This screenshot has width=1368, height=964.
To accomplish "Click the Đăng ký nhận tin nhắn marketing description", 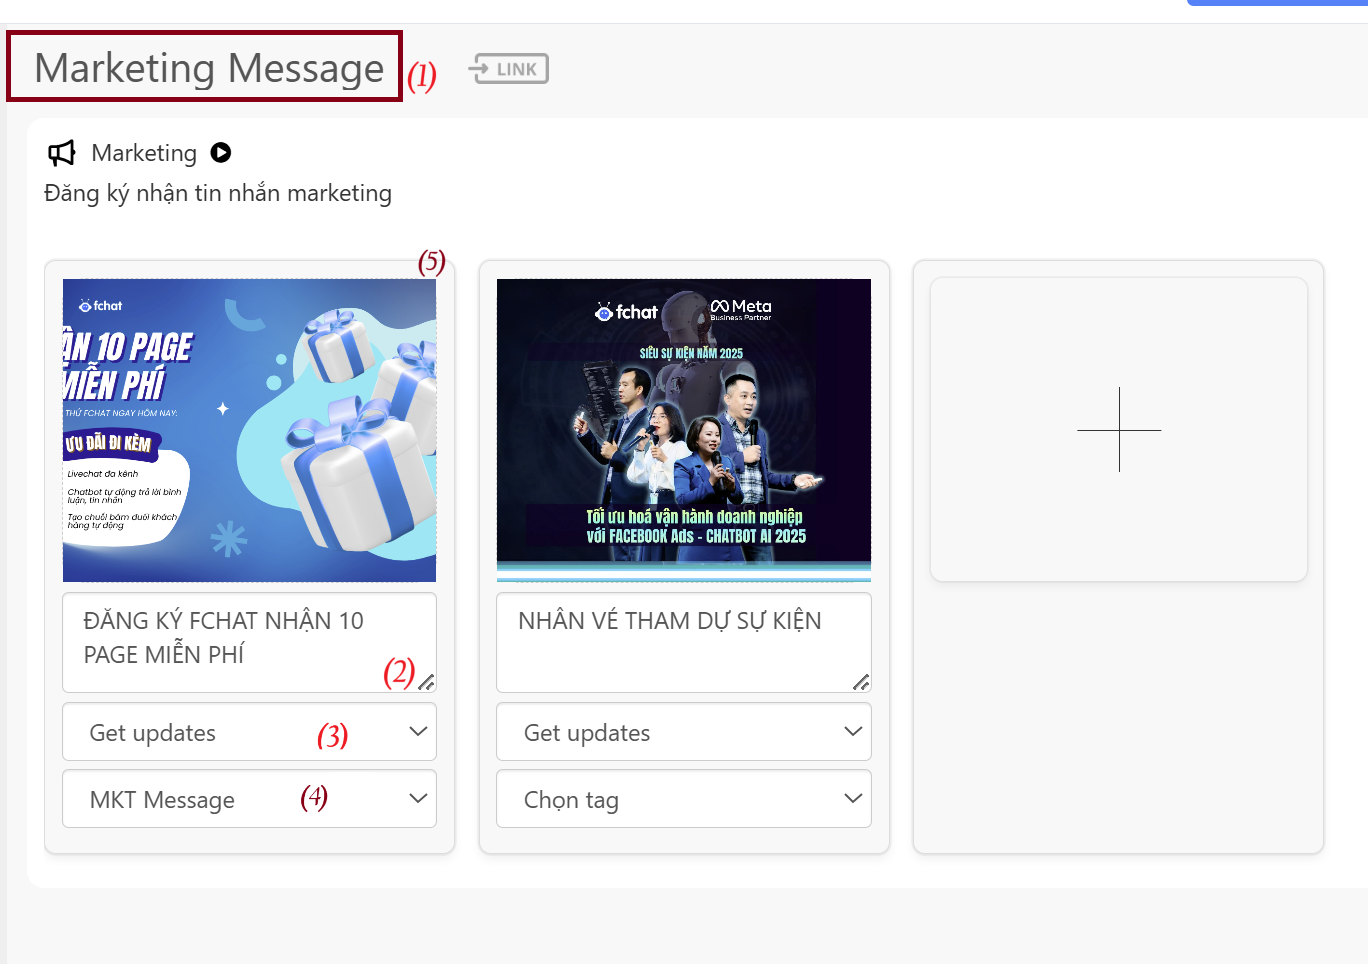I will click(x=218, y=193).
